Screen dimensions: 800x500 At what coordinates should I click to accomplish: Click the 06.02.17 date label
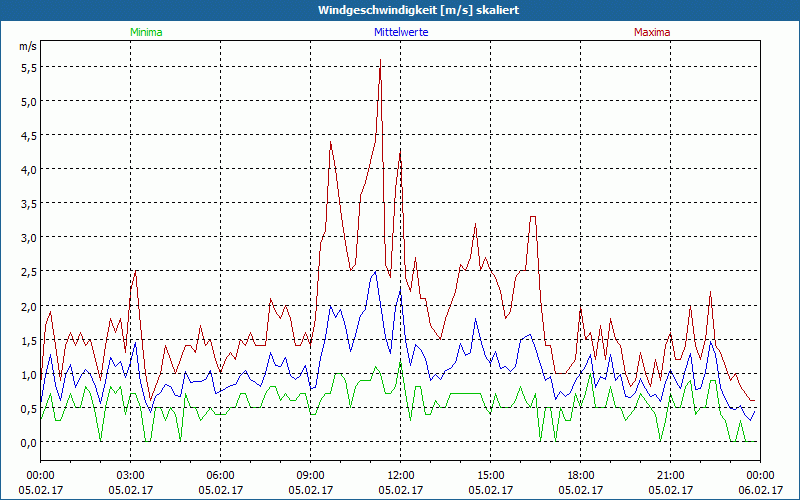(x=760, y=490)
